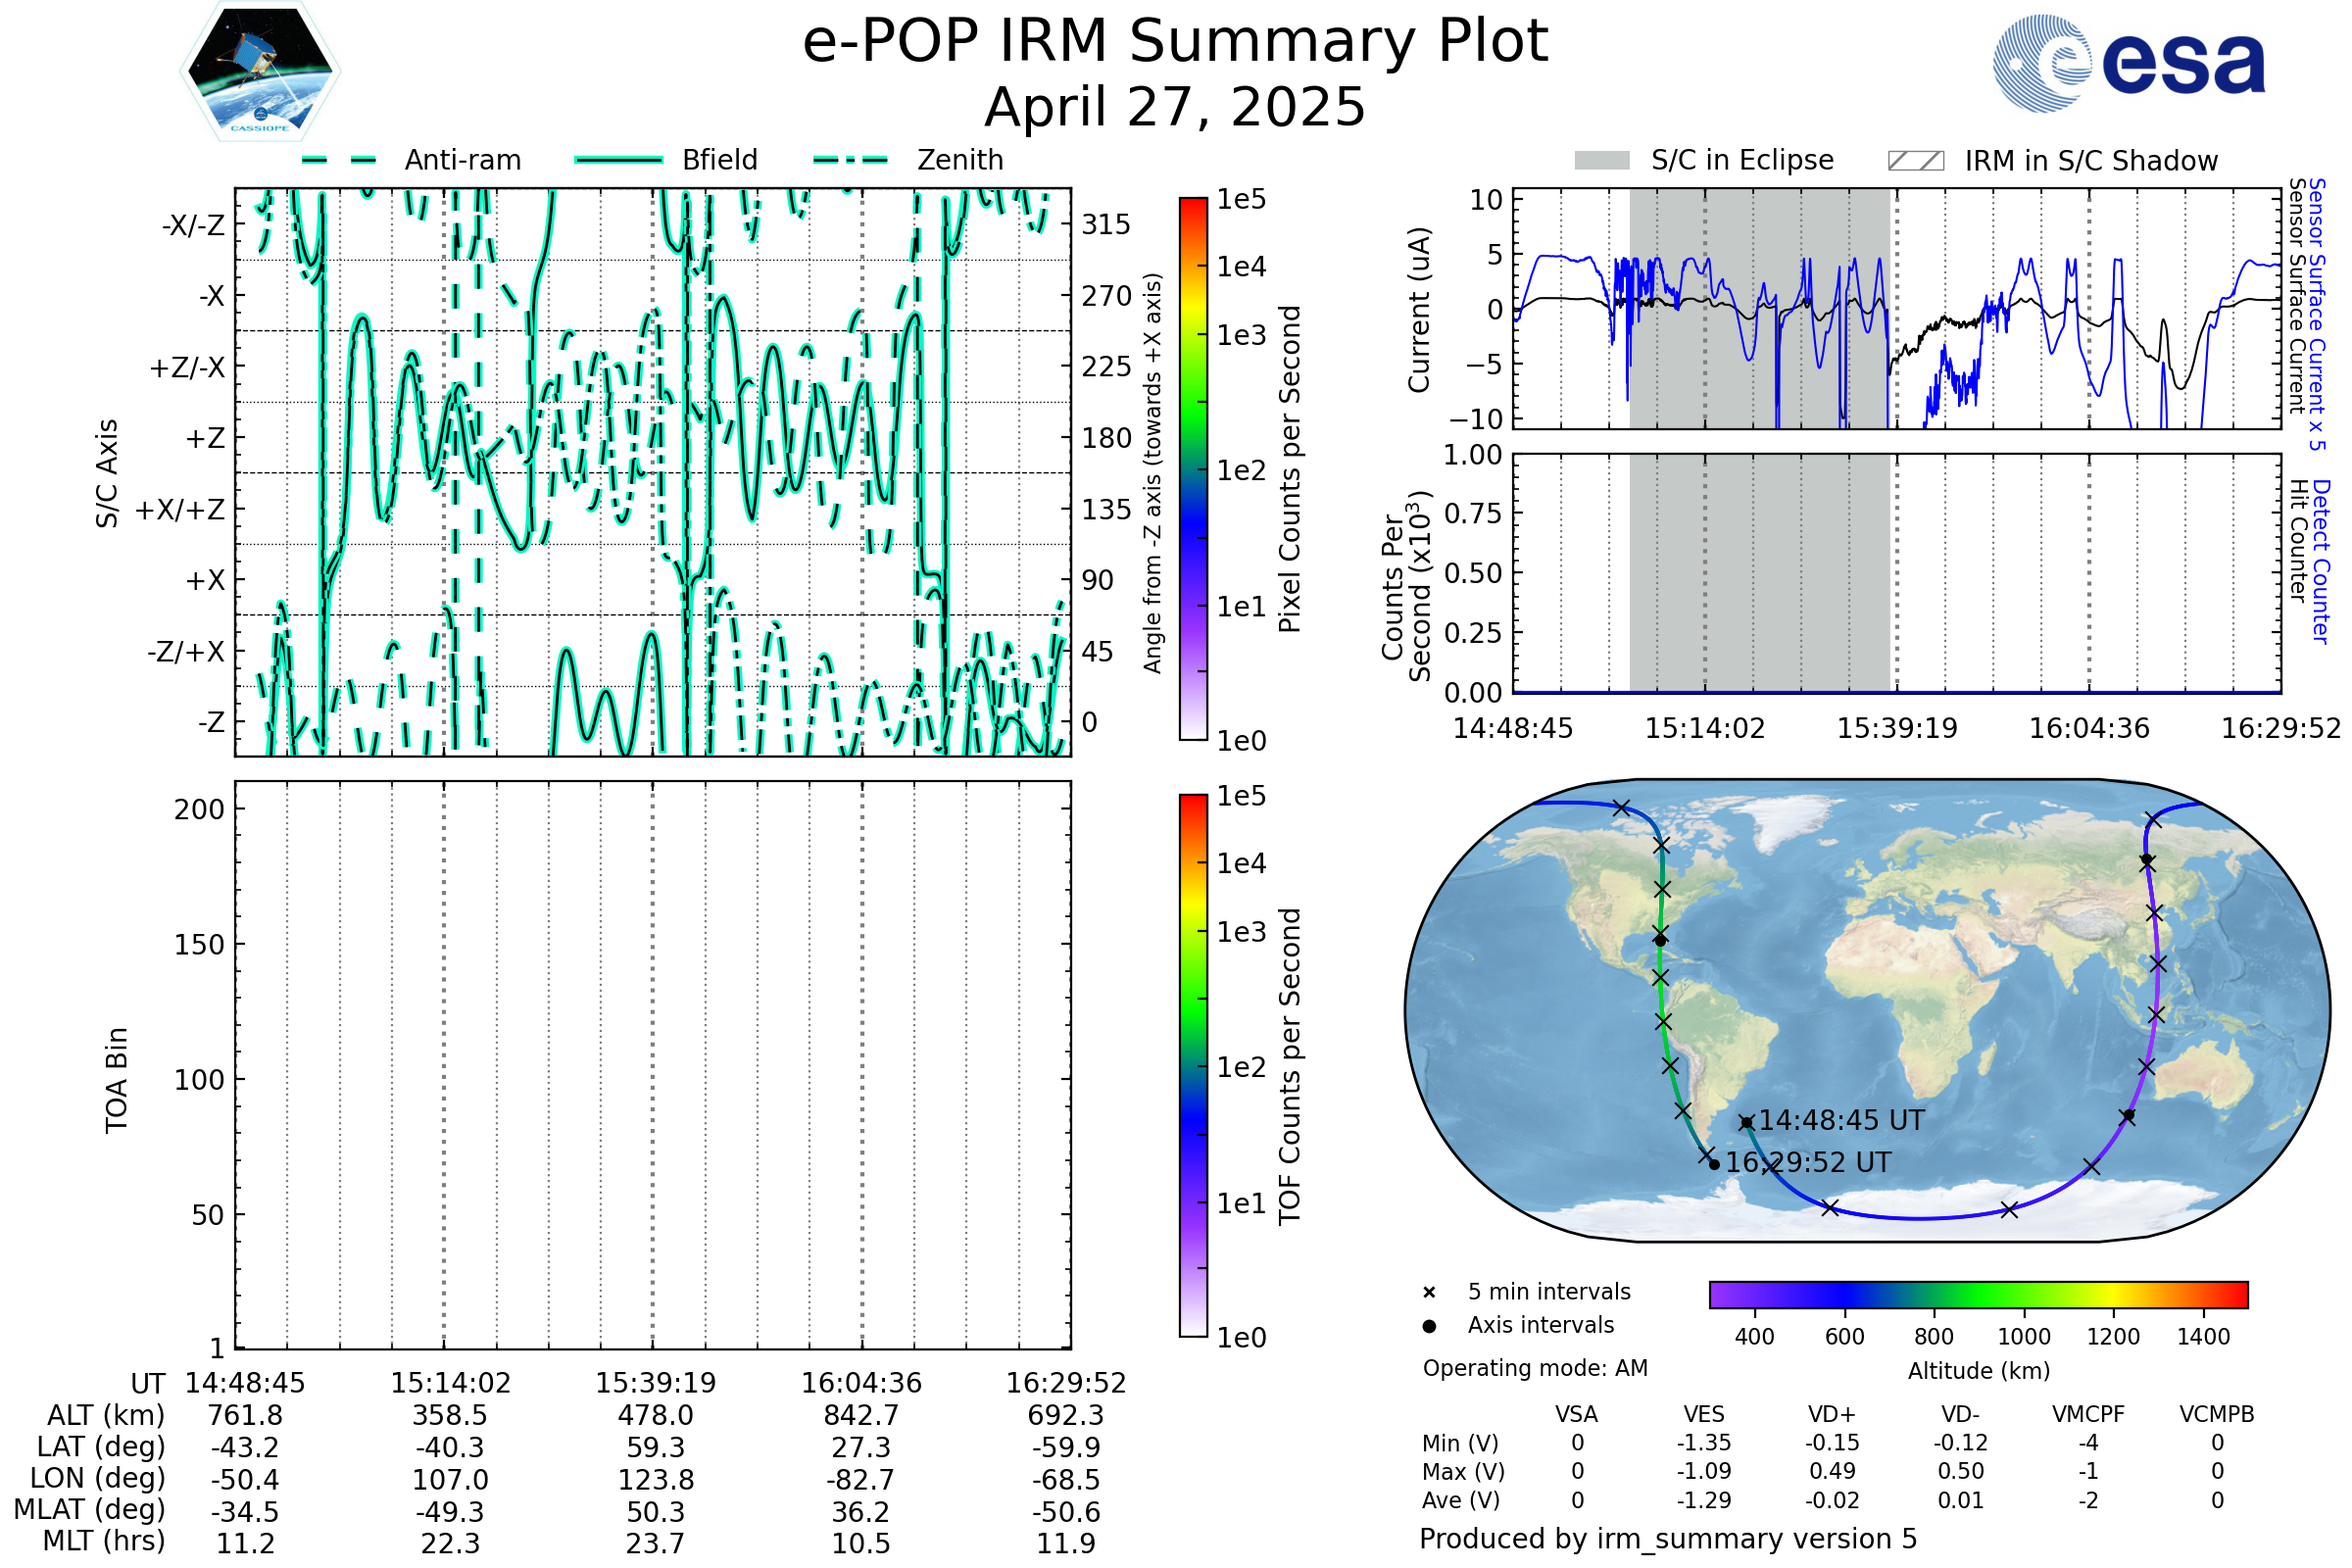
Task: Click the Altitude (km) color bar
Action: coord(1978,1294)
